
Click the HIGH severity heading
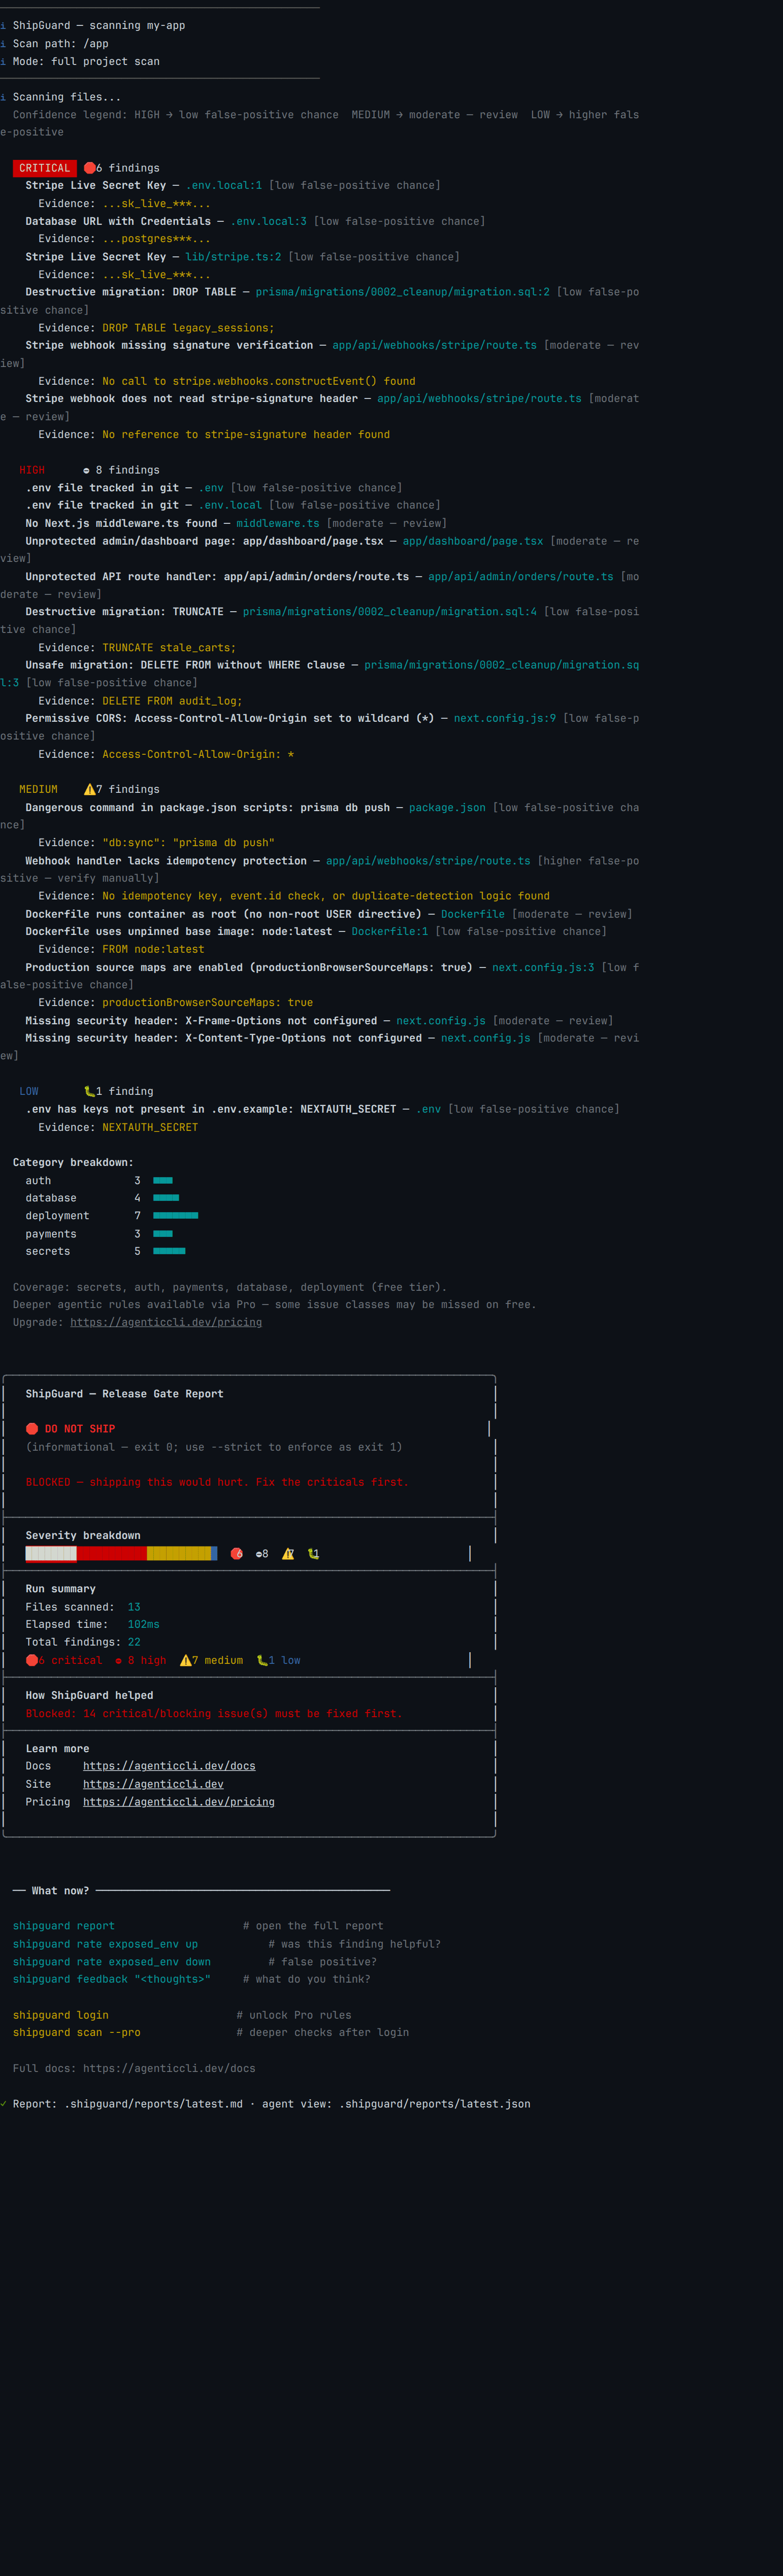pyautogui.click(x=32, y=470)
